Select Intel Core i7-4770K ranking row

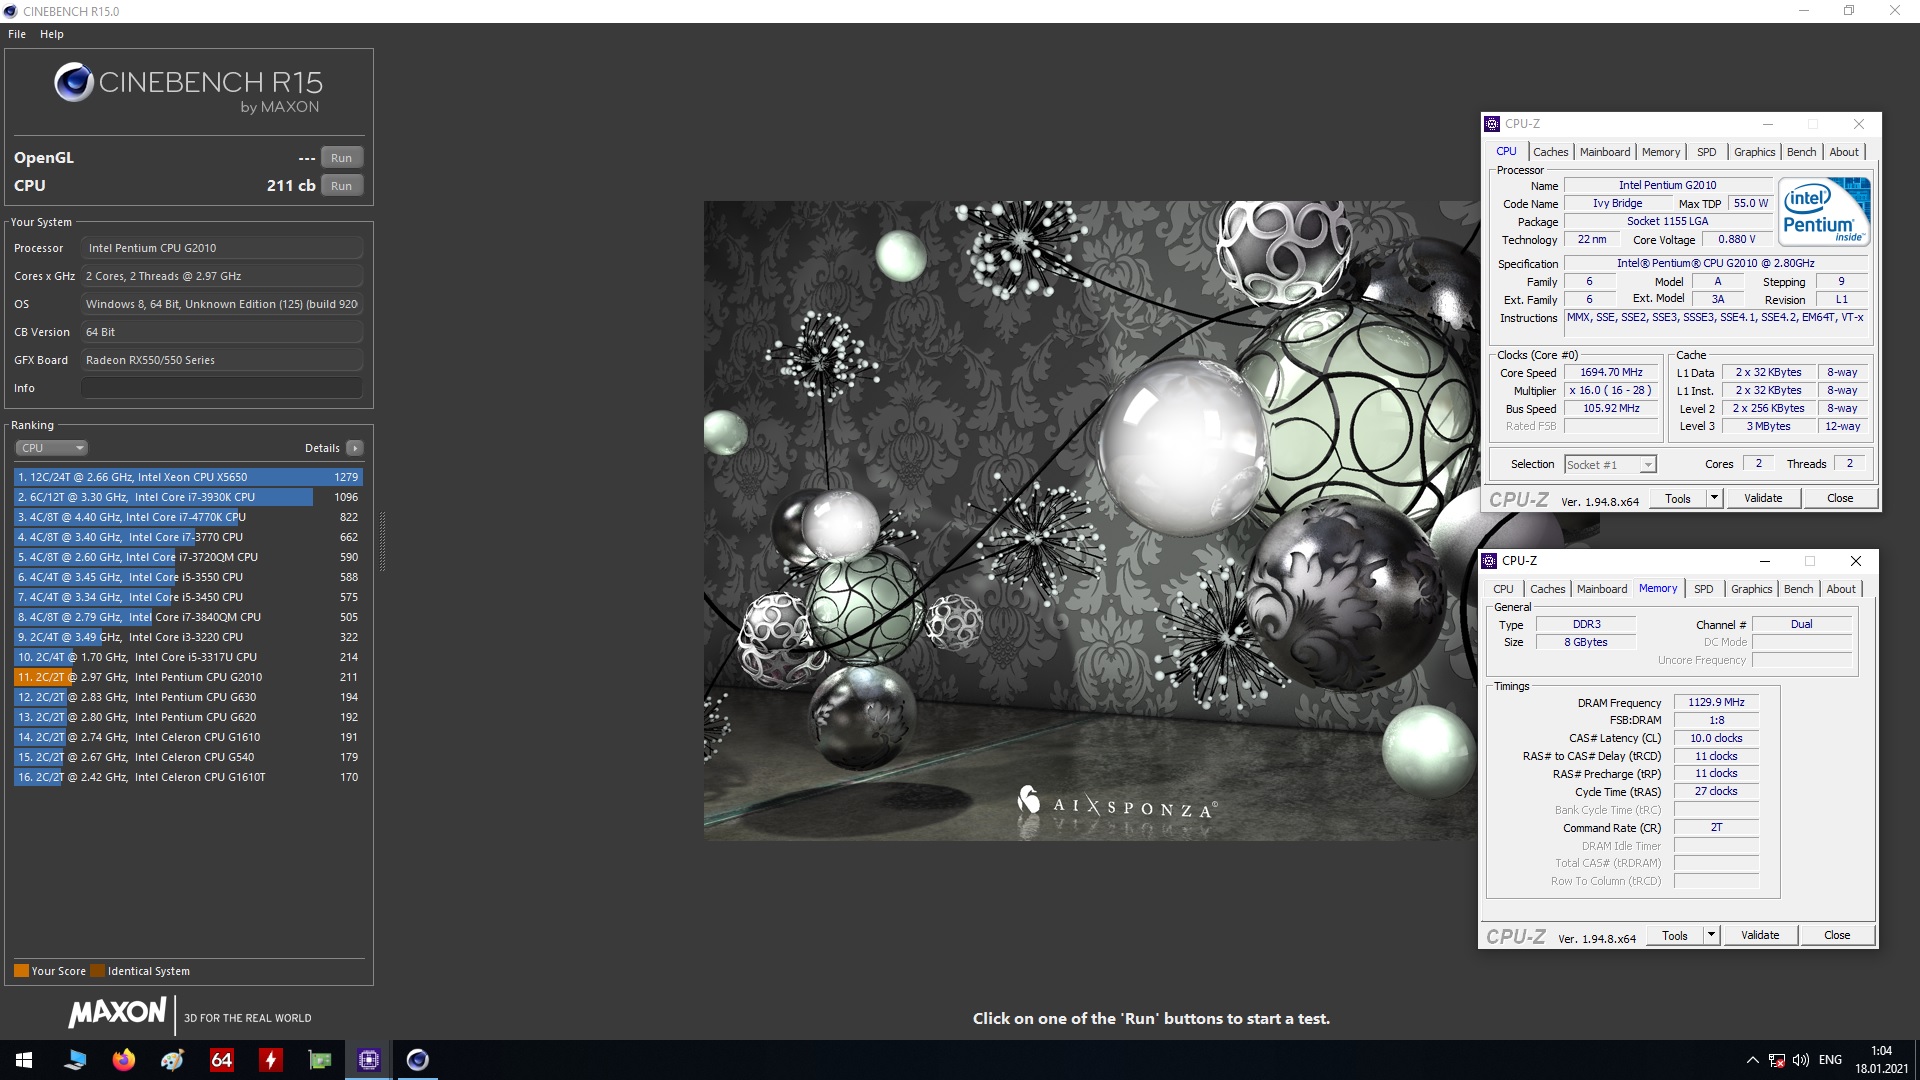pos(188,517)
